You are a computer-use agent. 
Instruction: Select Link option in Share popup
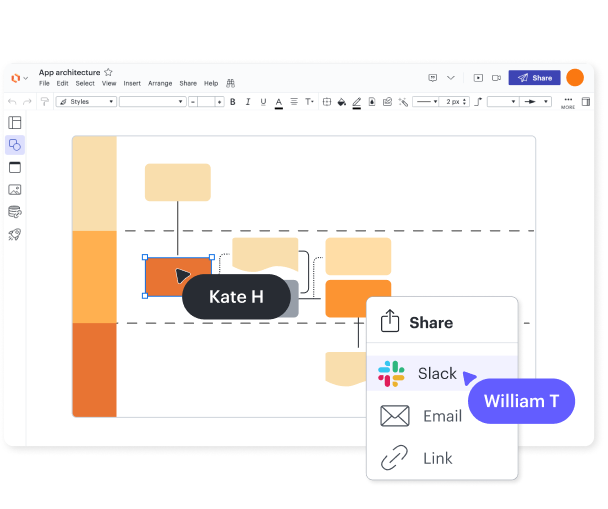436,458
